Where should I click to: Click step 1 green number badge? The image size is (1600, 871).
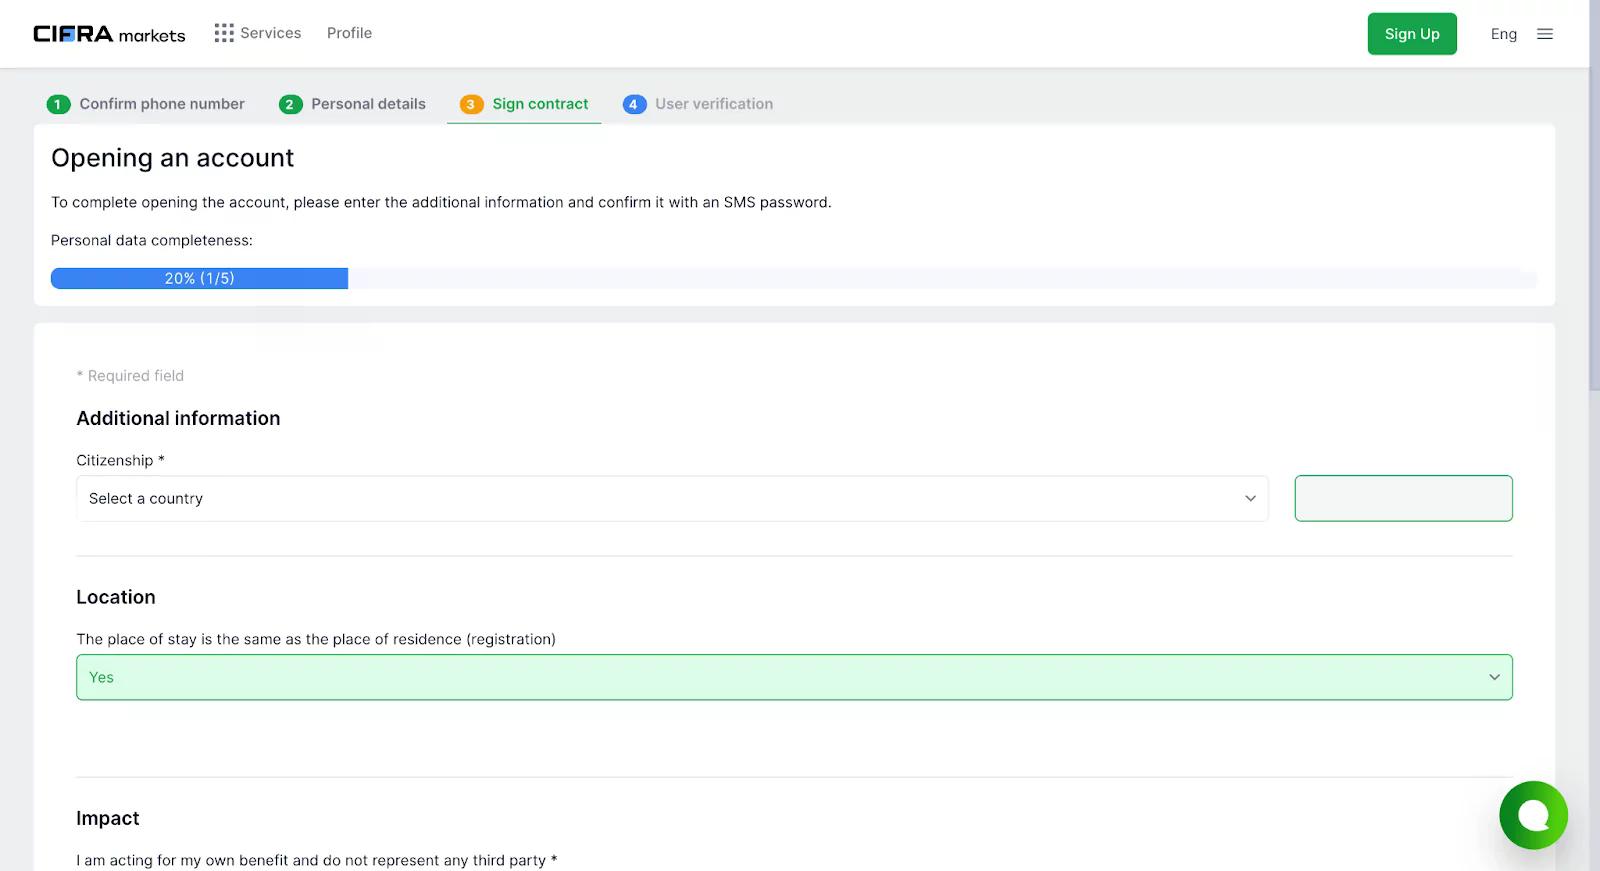click(x=58, y=104)
